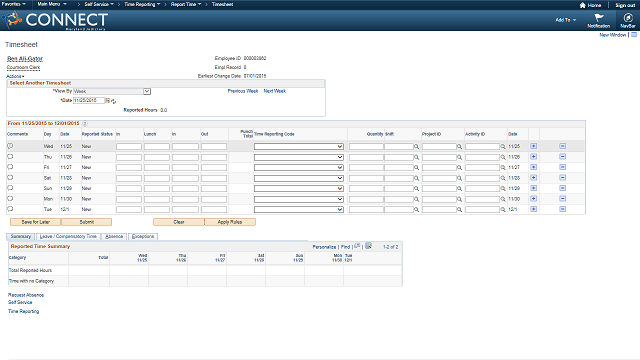Open the View By dropdown
The image size is (640, 360).
coord(112,91)
